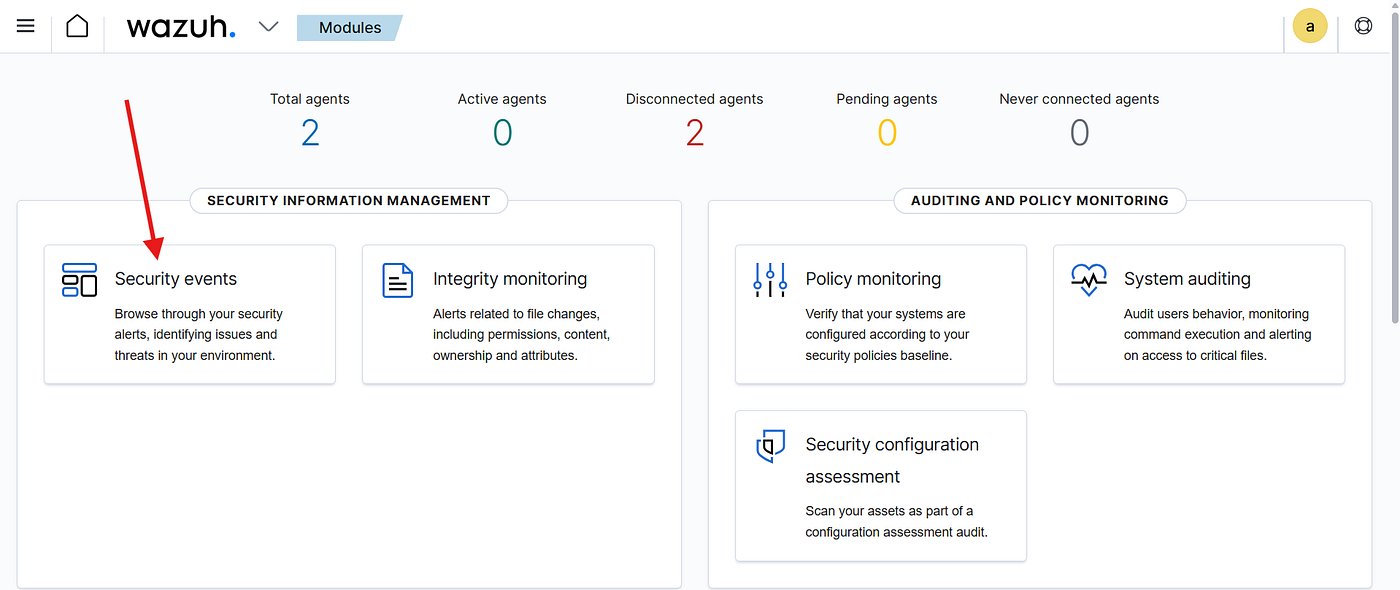Open the help lifebuoy icon
1400x590 pixels.
coord(1363,26)
